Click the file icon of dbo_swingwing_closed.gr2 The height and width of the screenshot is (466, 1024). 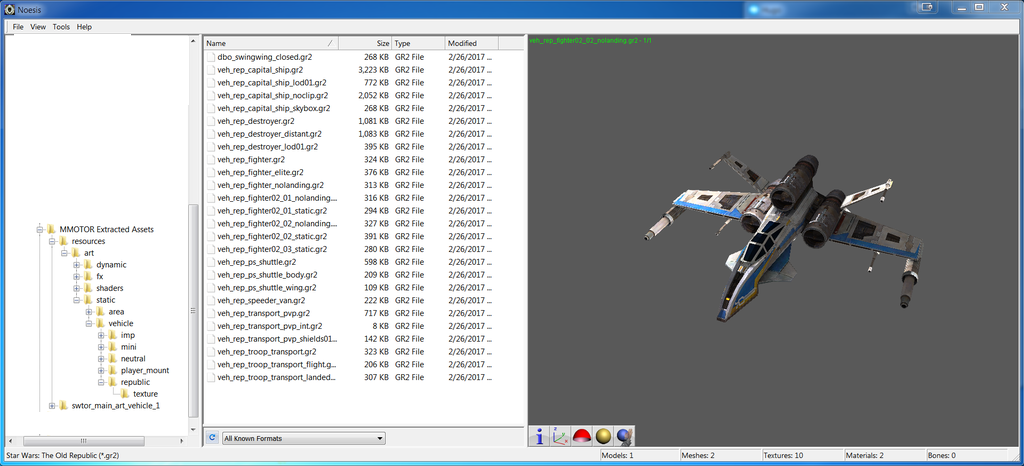(x=210, y=57)
